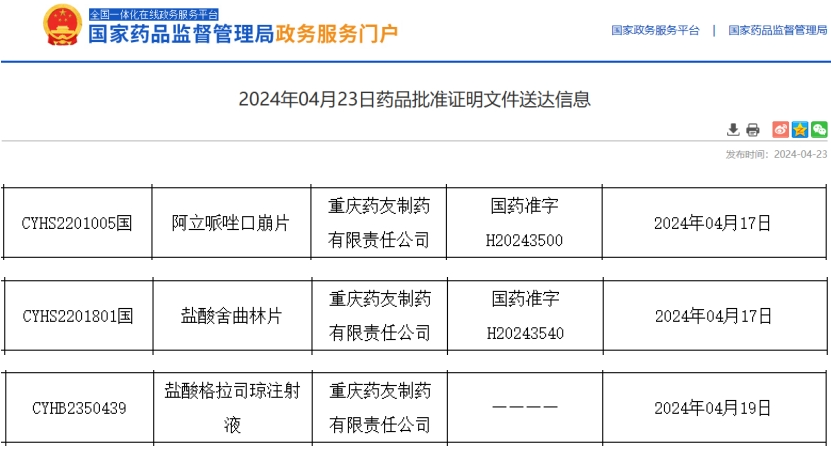Select the page title 2024年04月23日药品批准证明文件送达信息
831x449 pixels.
[x=414, y=99]
